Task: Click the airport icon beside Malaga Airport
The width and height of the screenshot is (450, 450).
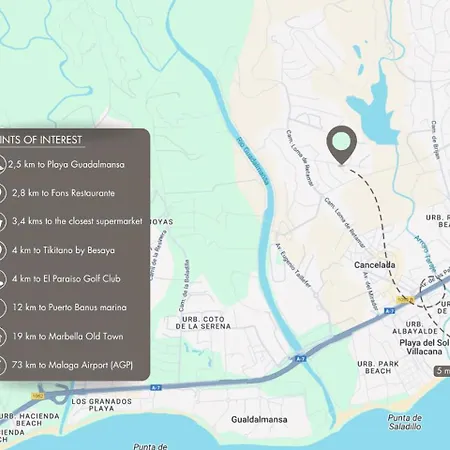Action: point(2,365)
